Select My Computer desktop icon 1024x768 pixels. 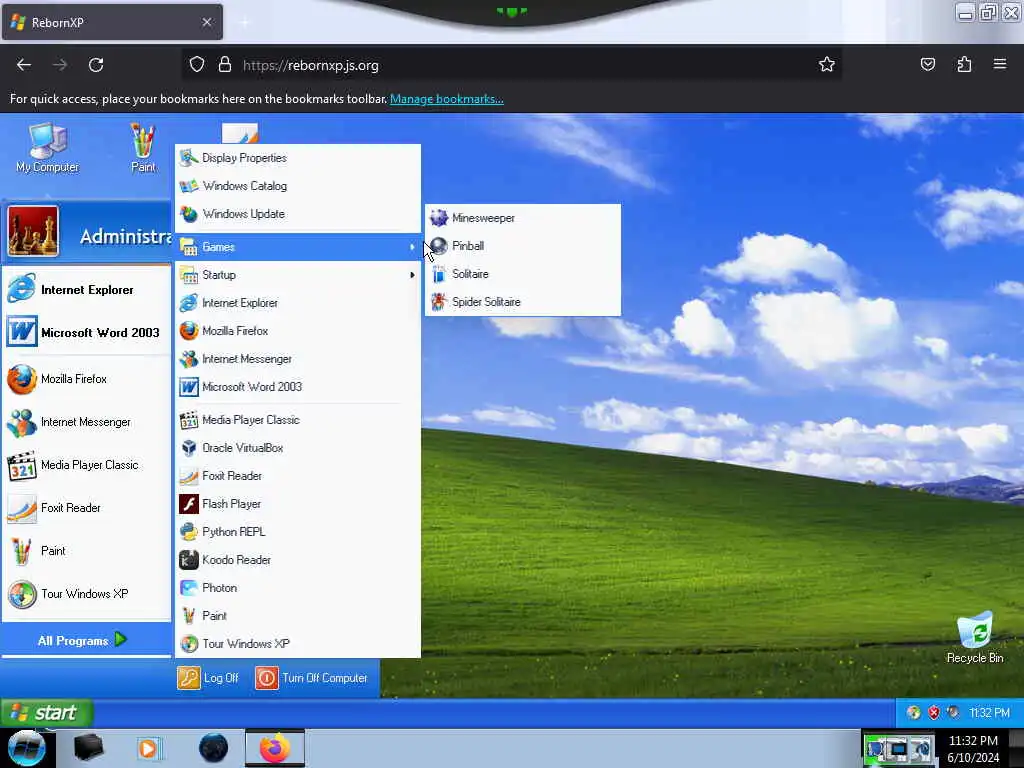coord(47,148)
